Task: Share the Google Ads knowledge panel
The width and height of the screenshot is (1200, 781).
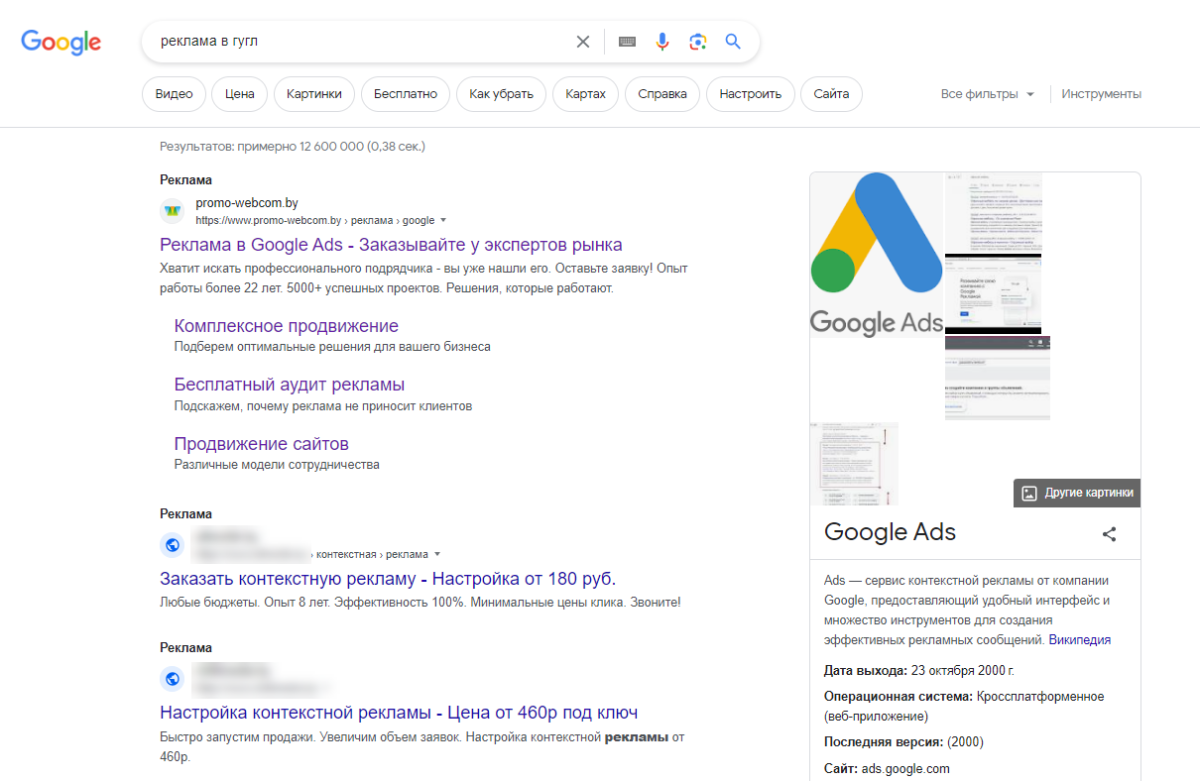Action: [1109, 534]
